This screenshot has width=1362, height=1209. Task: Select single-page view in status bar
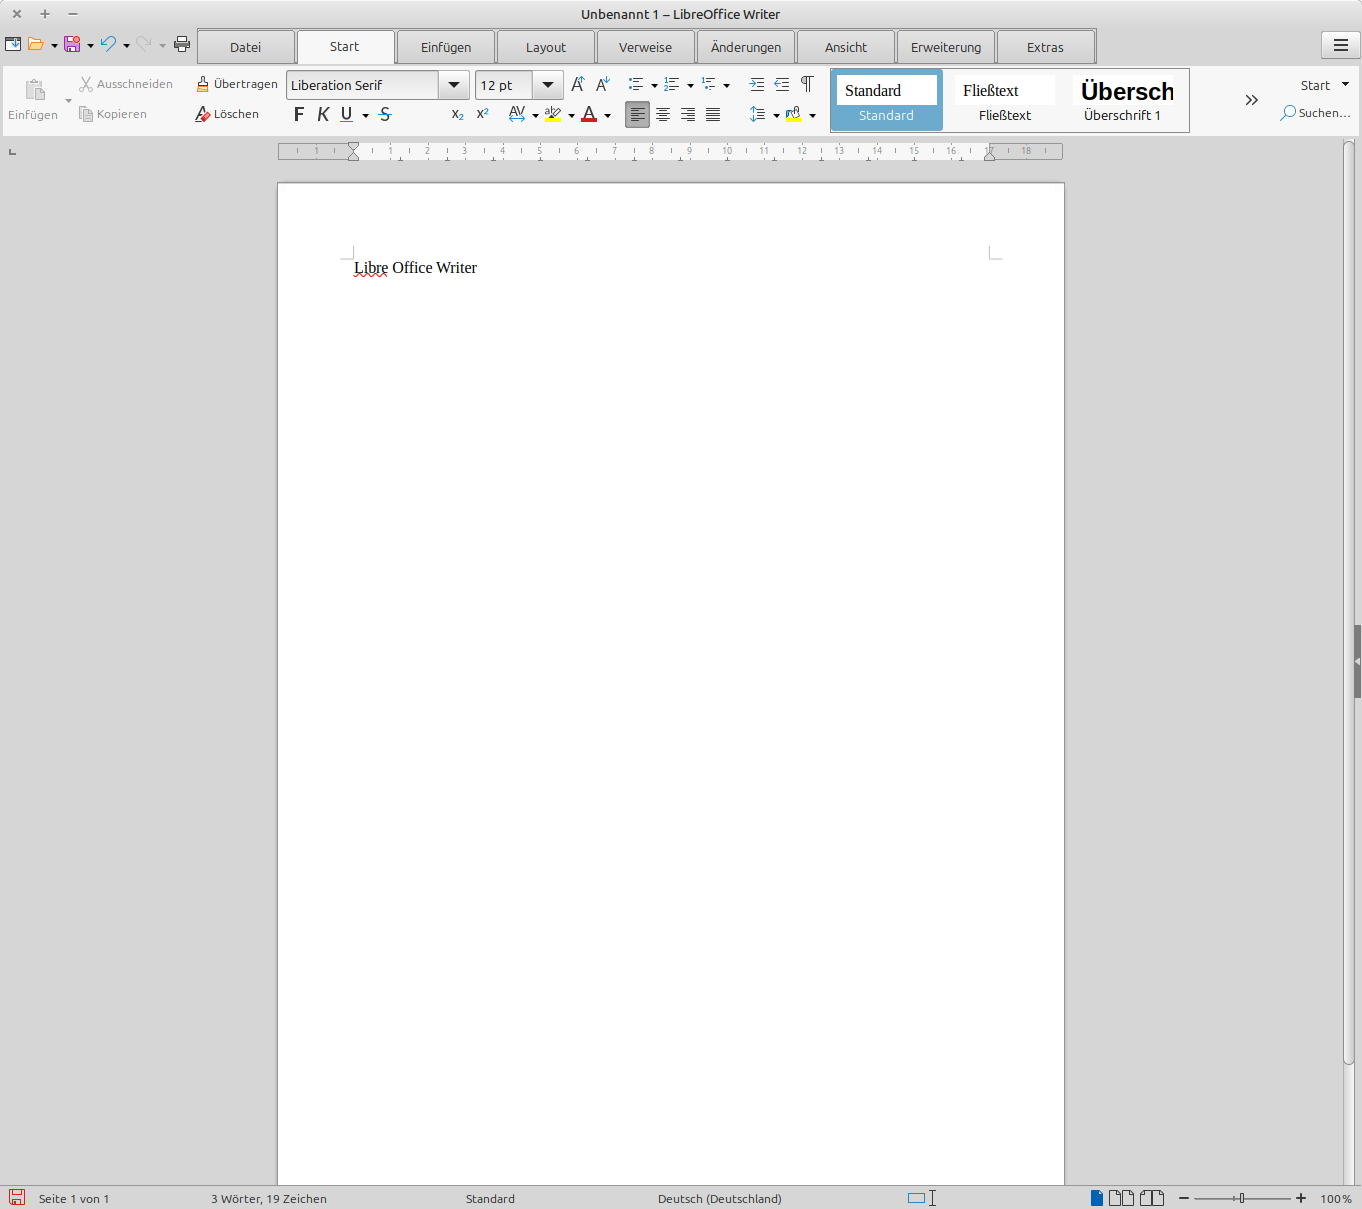1097,1198
